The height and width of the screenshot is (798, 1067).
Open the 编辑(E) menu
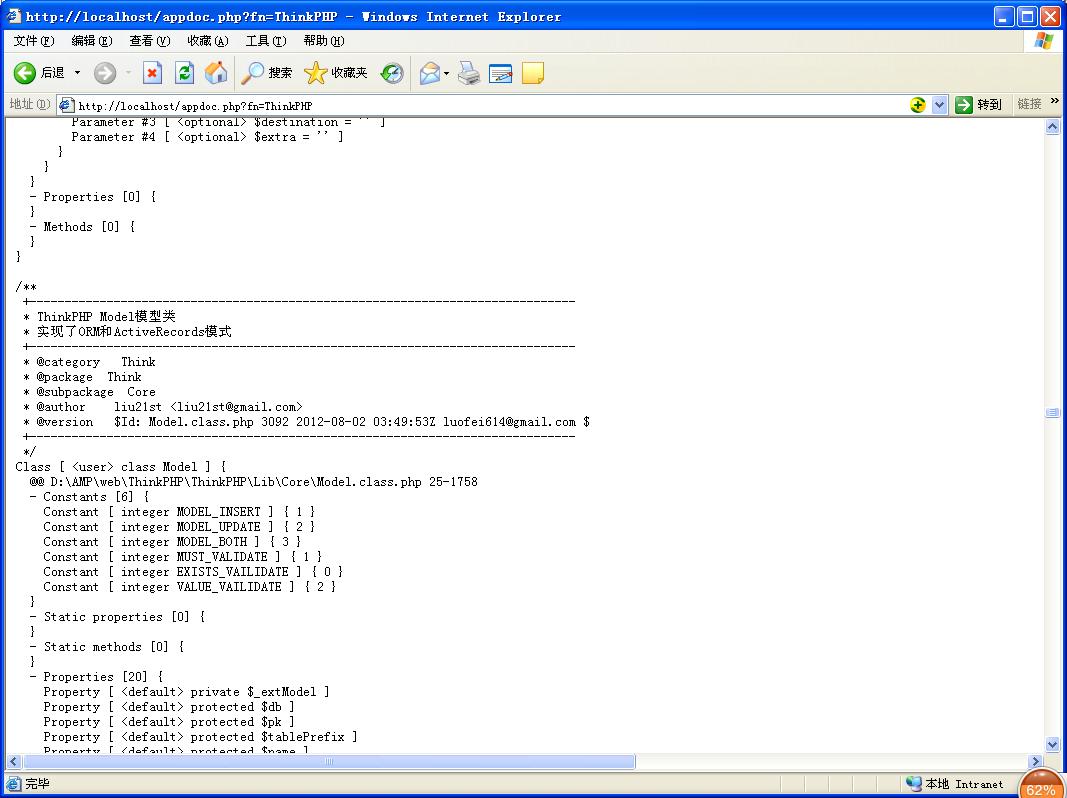pos(92,41)
